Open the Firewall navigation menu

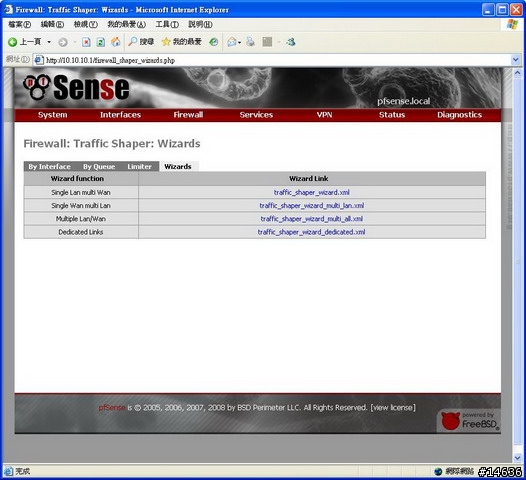(188, 115)
